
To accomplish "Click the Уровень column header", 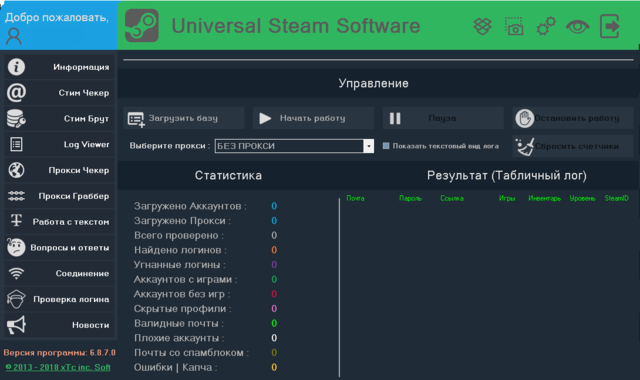I will (582, 198).
